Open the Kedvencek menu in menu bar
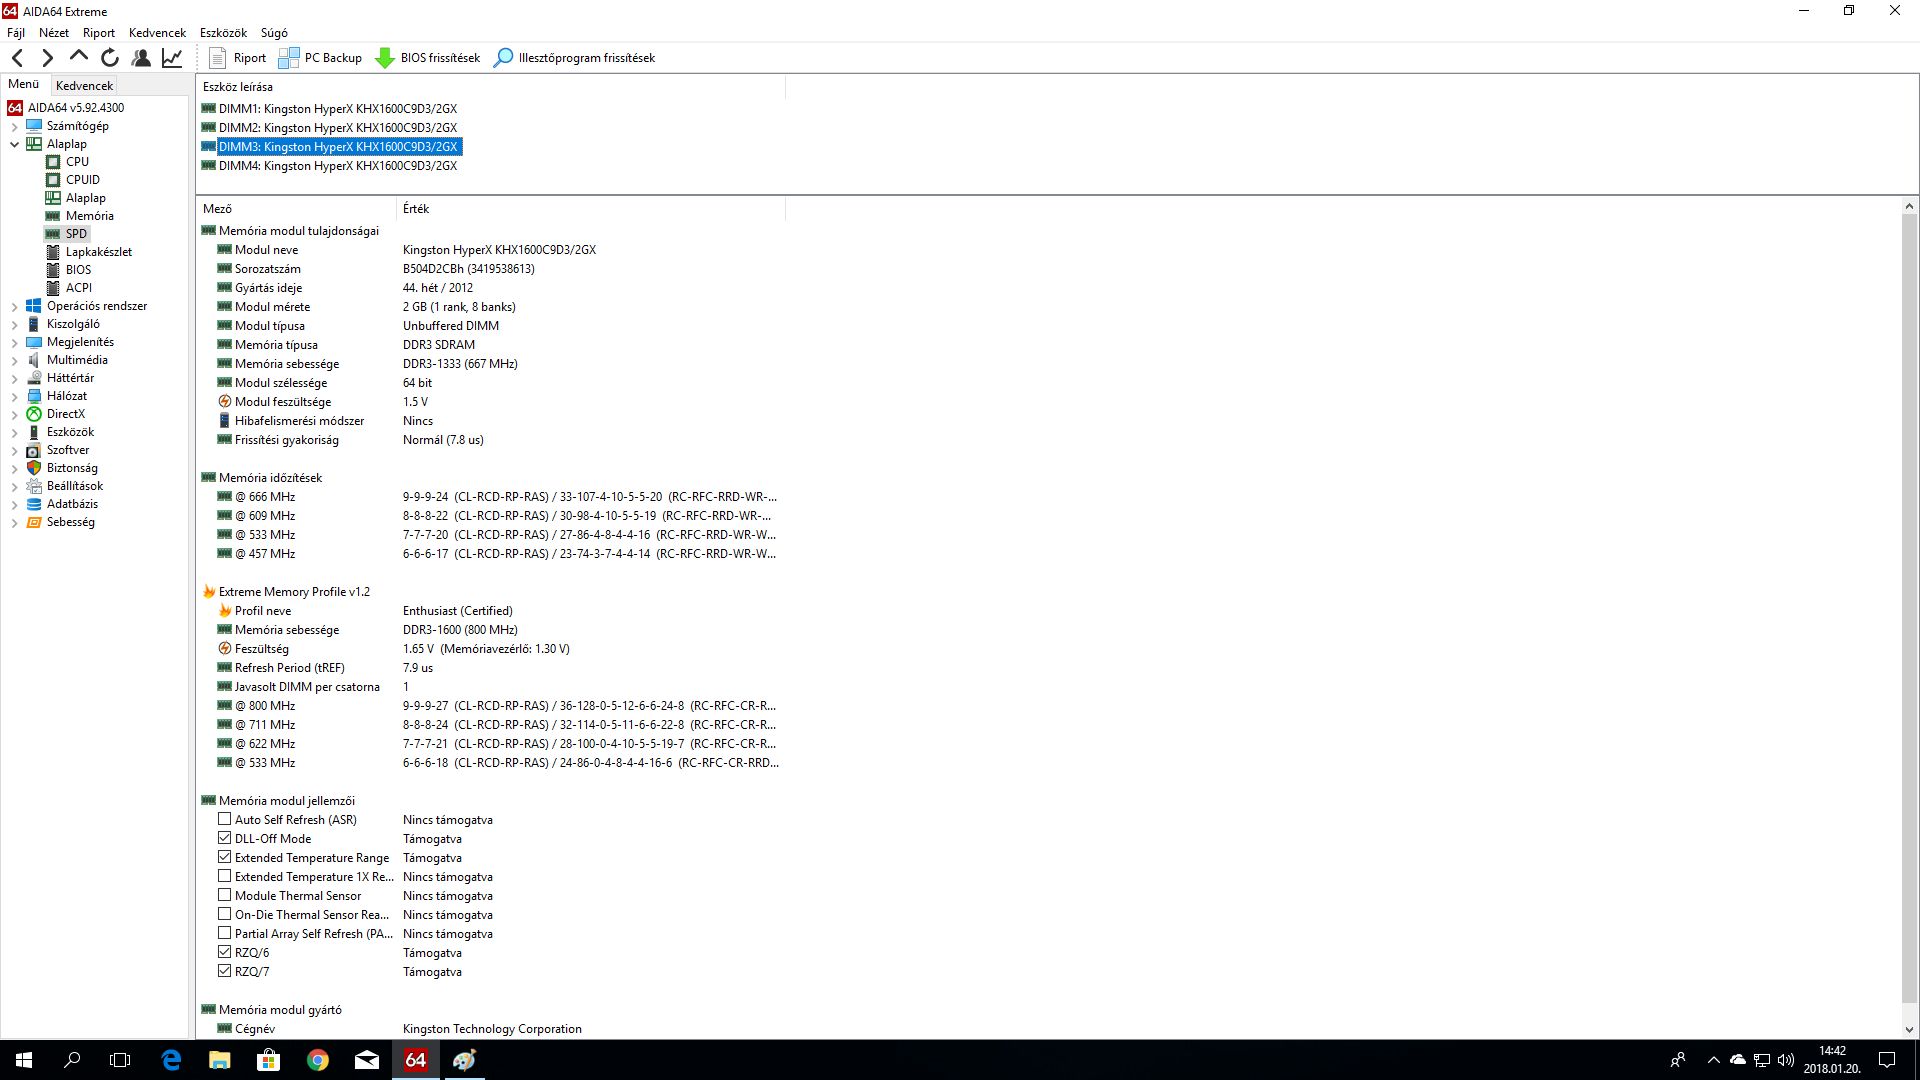 point(157,33)
